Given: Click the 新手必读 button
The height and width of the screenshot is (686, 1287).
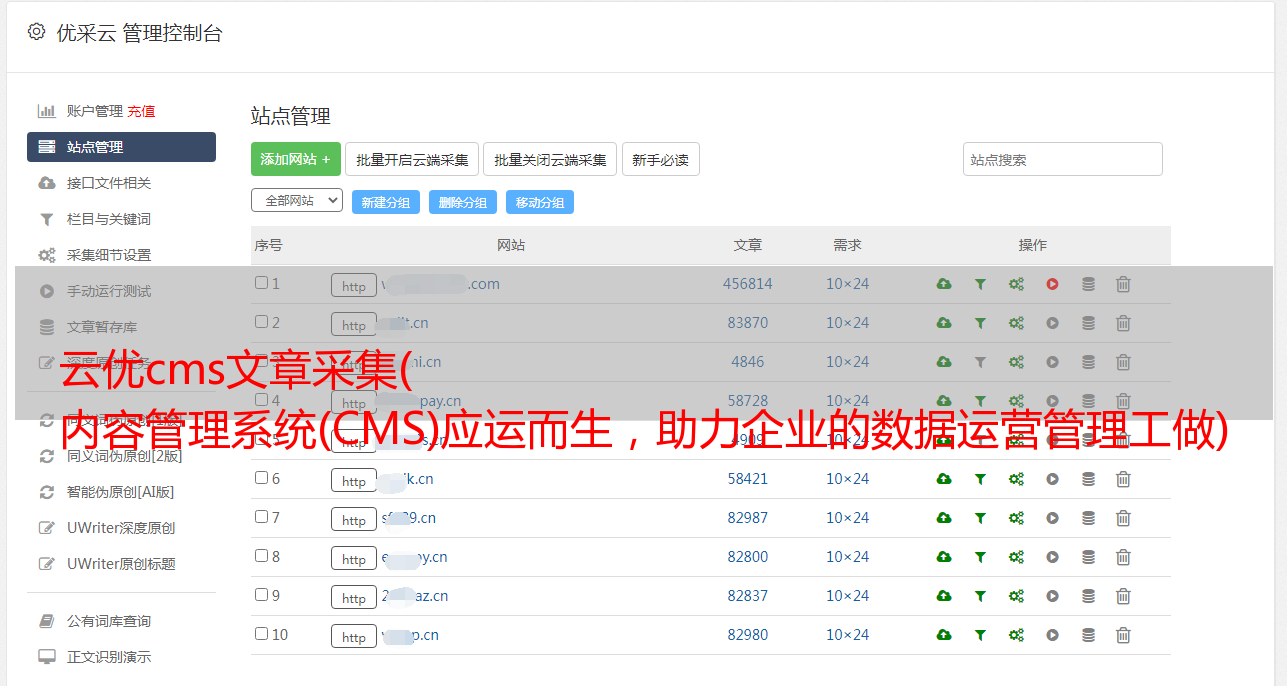Looking at the screenshot, I should point(660,159).
